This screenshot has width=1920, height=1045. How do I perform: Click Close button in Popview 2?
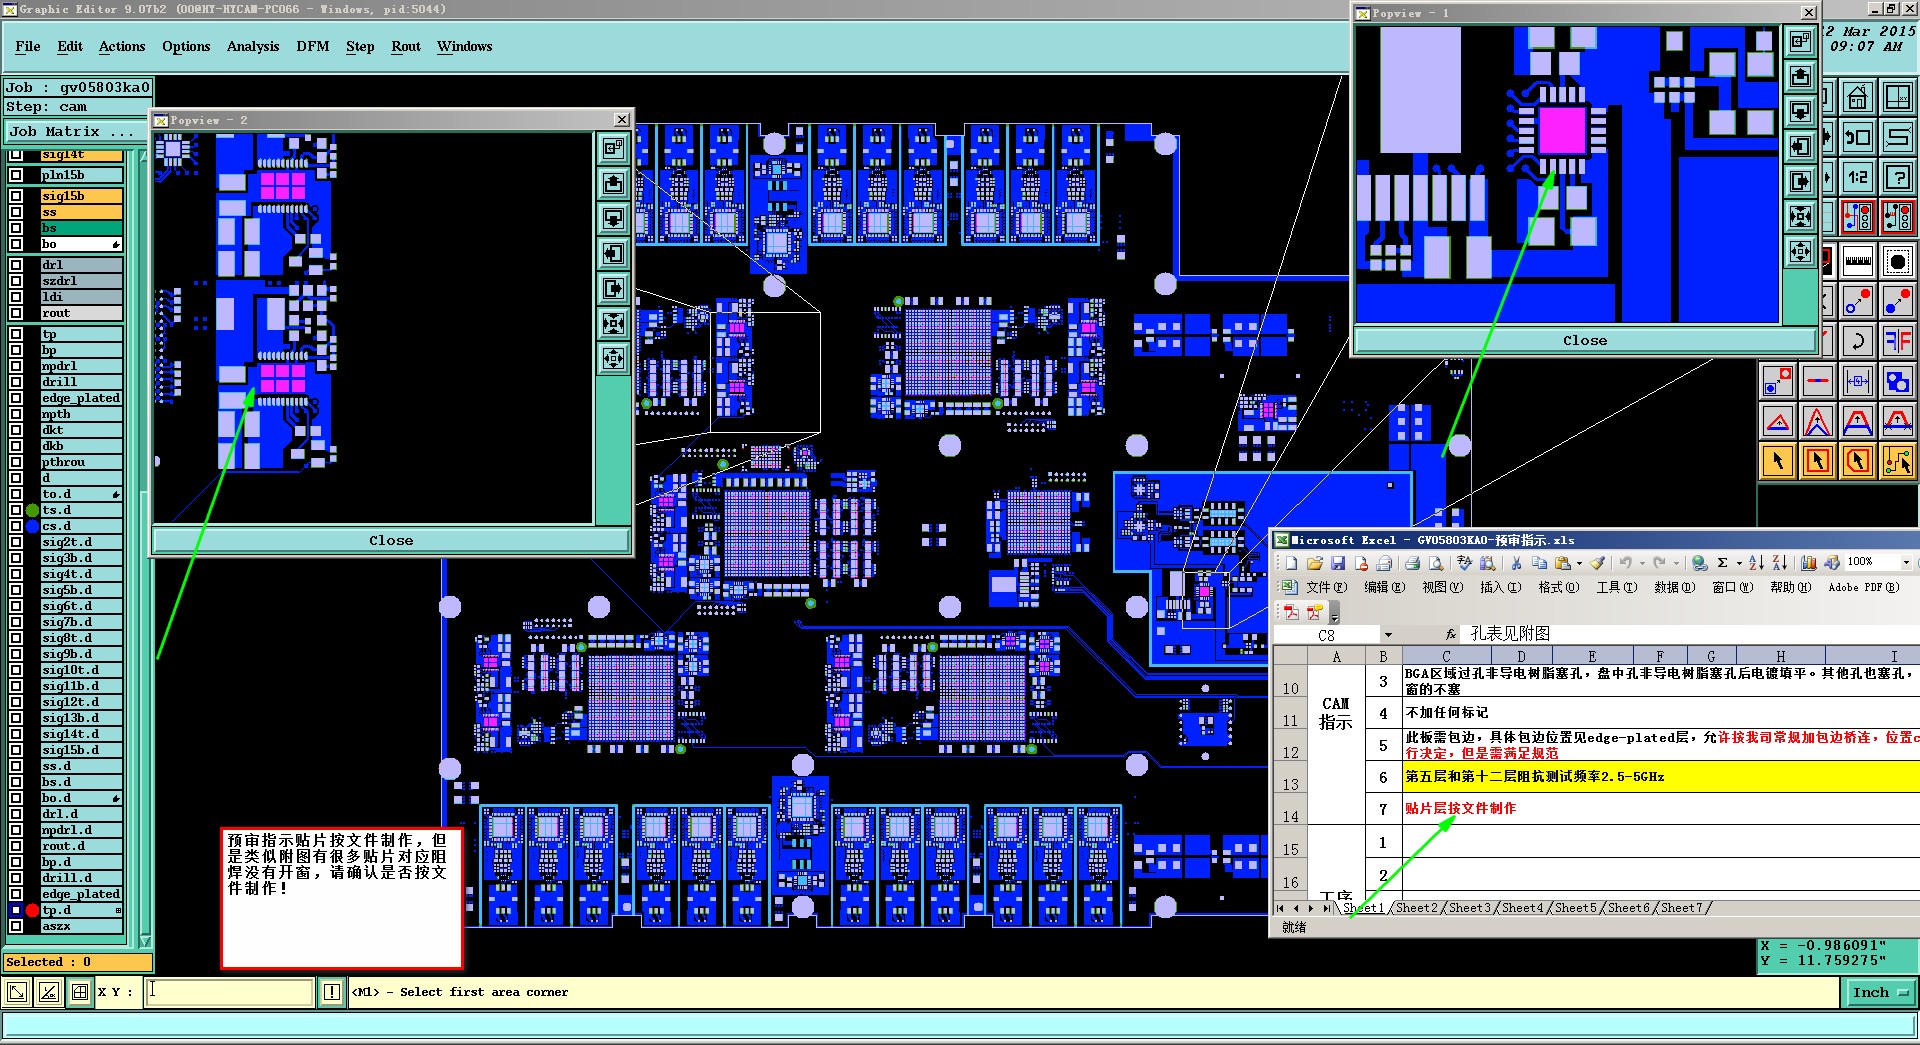tap(391, 540)
